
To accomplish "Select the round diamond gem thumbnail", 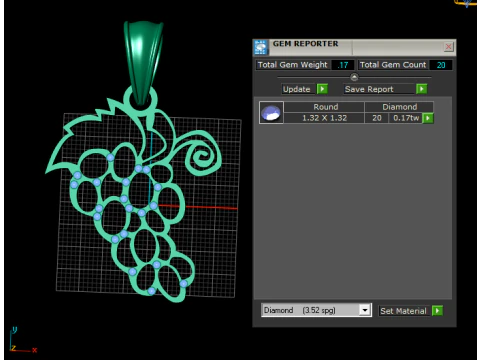I will pos(271,113).
